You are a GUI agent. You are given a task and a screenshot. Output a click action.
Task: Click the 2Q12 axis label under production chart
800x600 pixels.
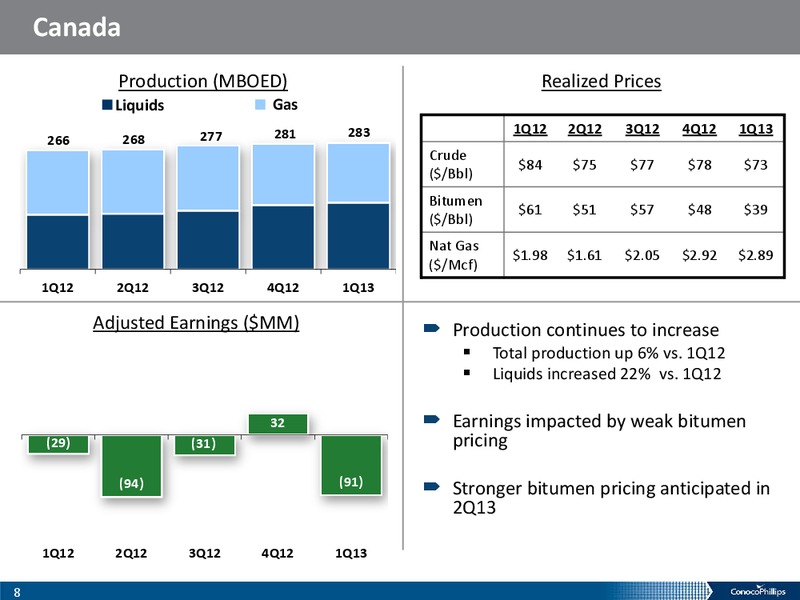(133, 288)
